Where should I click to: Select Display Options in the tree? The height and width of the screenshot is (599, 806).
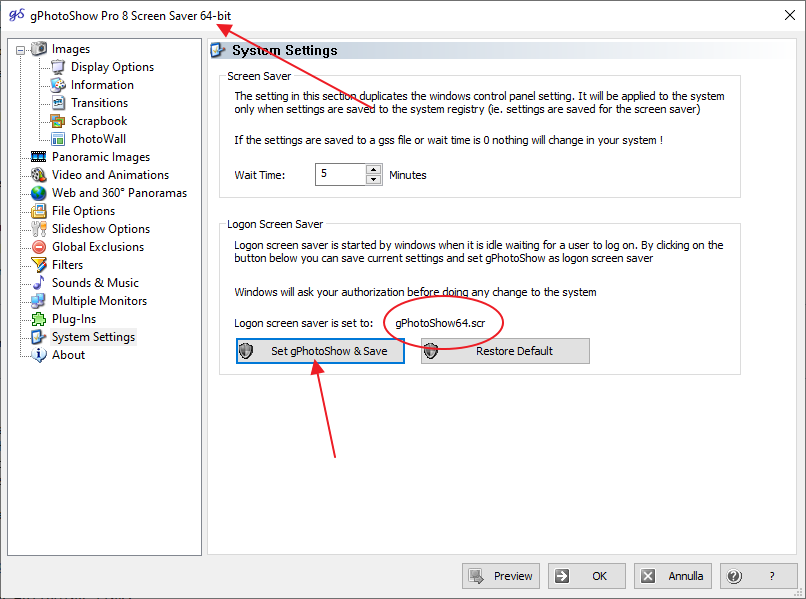(x=112, y=67)
